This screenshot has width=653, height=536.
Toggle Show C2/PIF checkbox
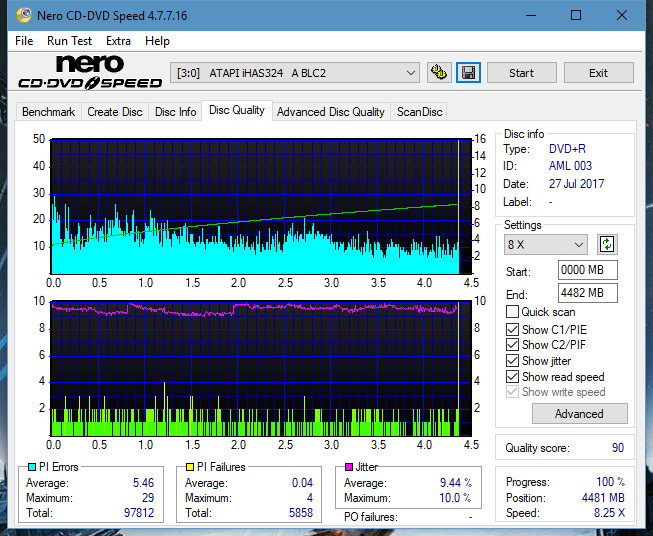[512, 345]
